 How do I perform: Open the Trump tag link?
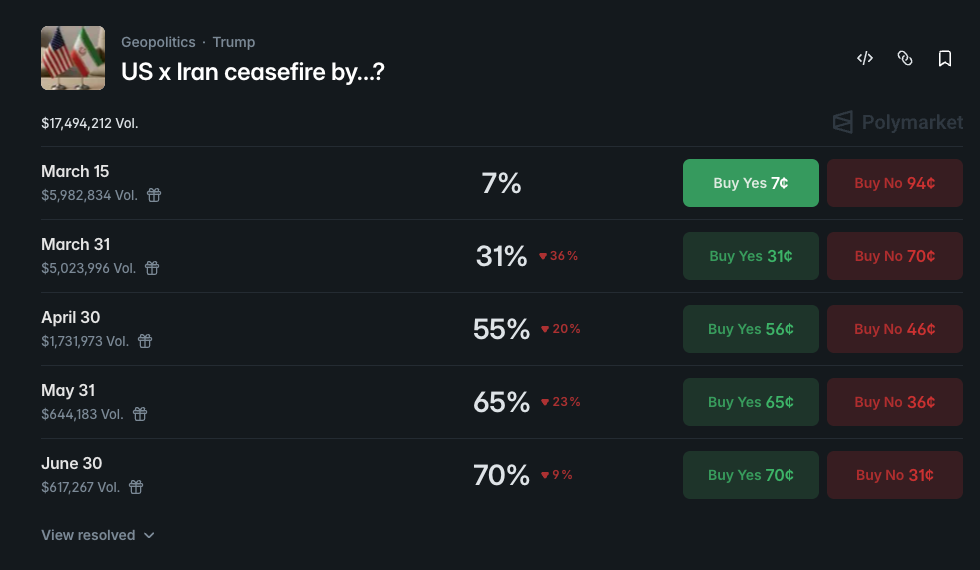(234, 42)
